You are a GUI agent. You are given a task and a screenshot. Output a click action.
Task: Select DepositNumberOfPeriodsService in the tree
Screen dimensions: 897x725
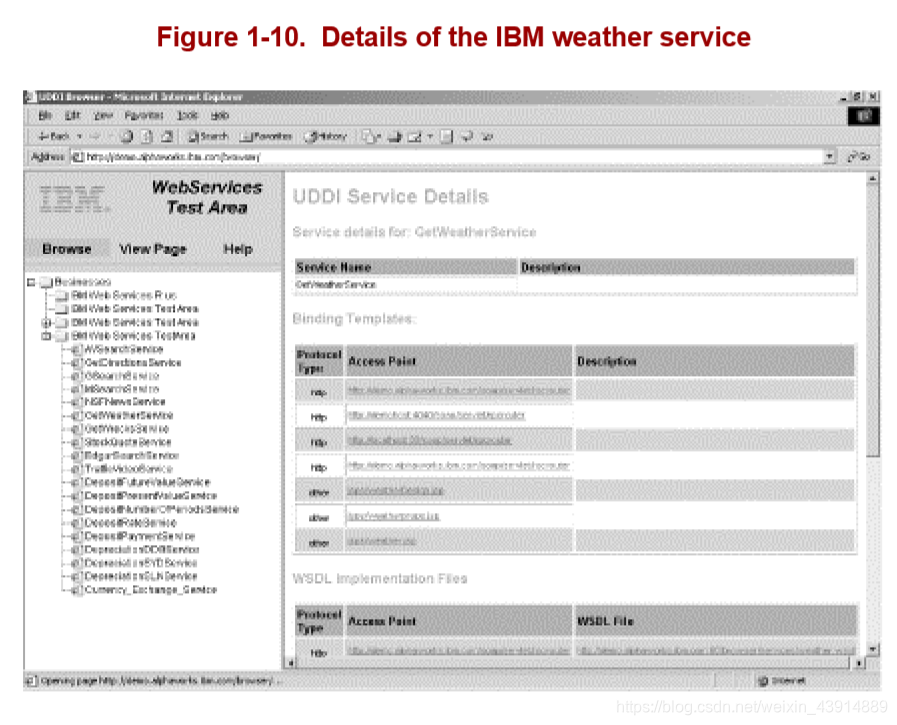[161, 509]
